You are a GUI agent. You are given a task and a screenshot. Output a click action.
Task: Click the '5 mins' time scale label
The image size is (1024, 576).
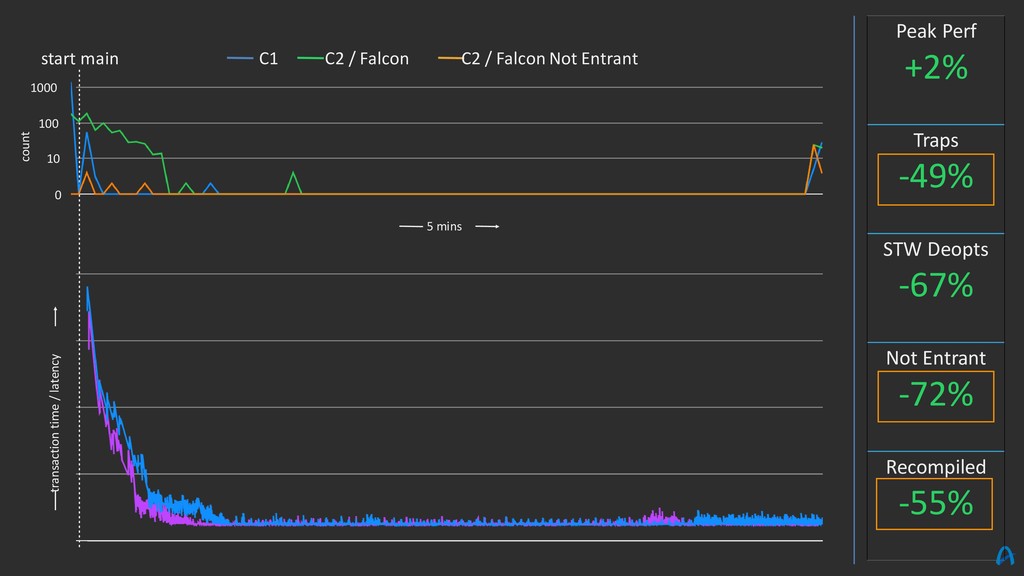pyautogui.click(x=444, y=227)
